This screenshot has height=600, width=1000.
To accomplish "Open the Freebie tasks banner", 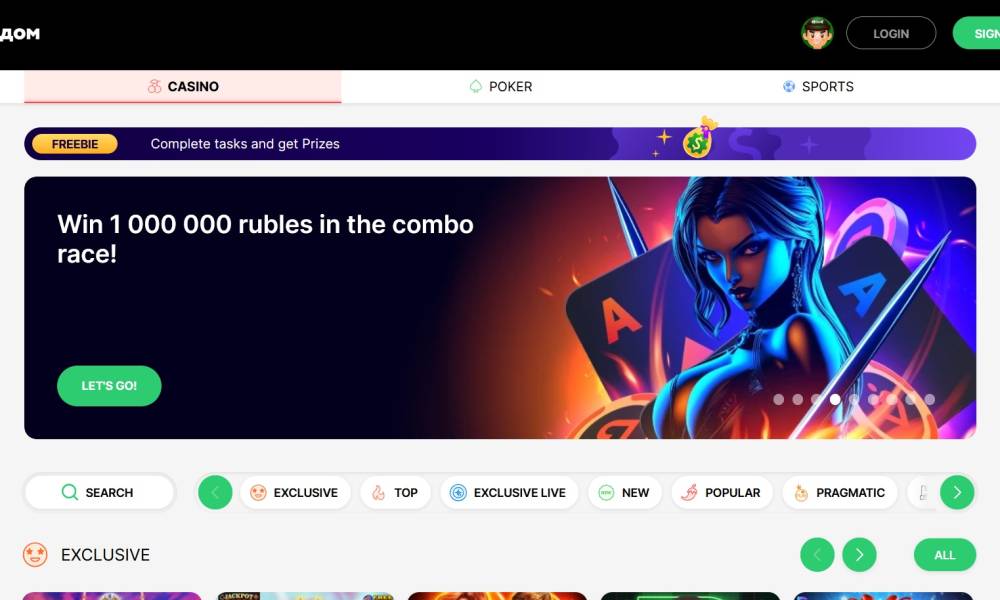I will pos(500,143).
